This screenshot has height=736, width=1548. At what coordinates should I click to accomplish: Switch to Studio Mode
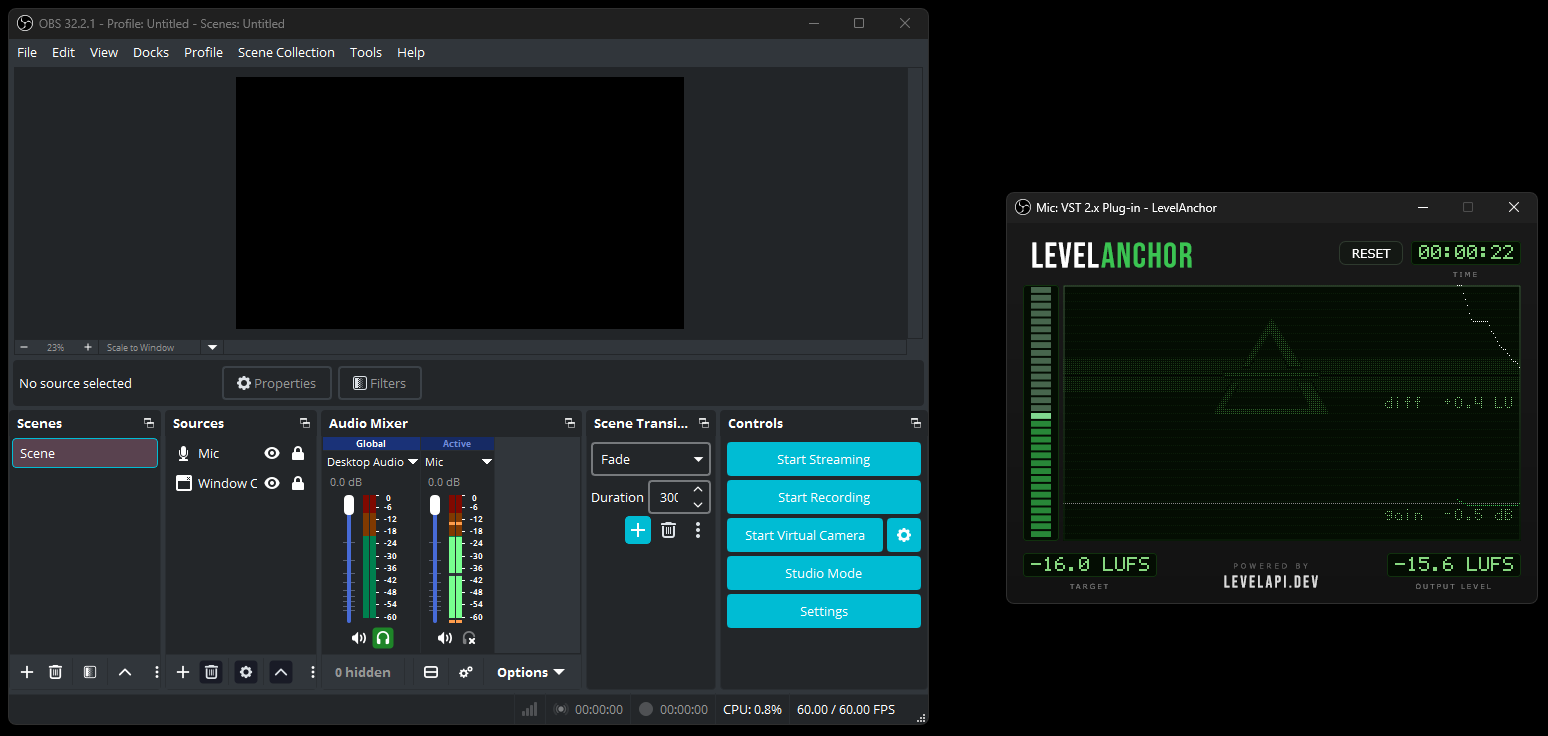point(824,573)
